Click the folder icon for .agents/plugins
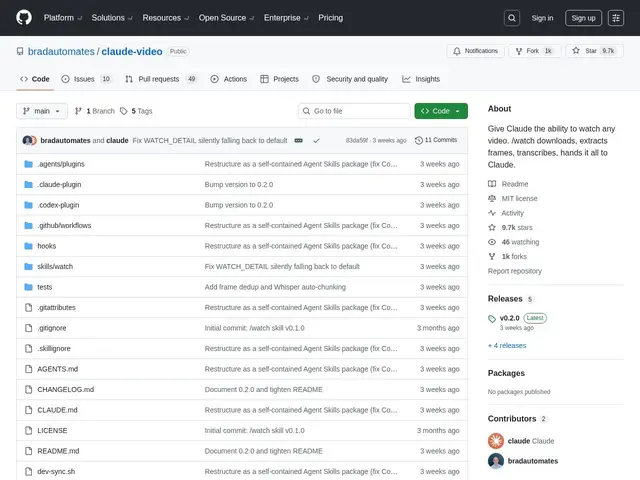 [28, 164]
